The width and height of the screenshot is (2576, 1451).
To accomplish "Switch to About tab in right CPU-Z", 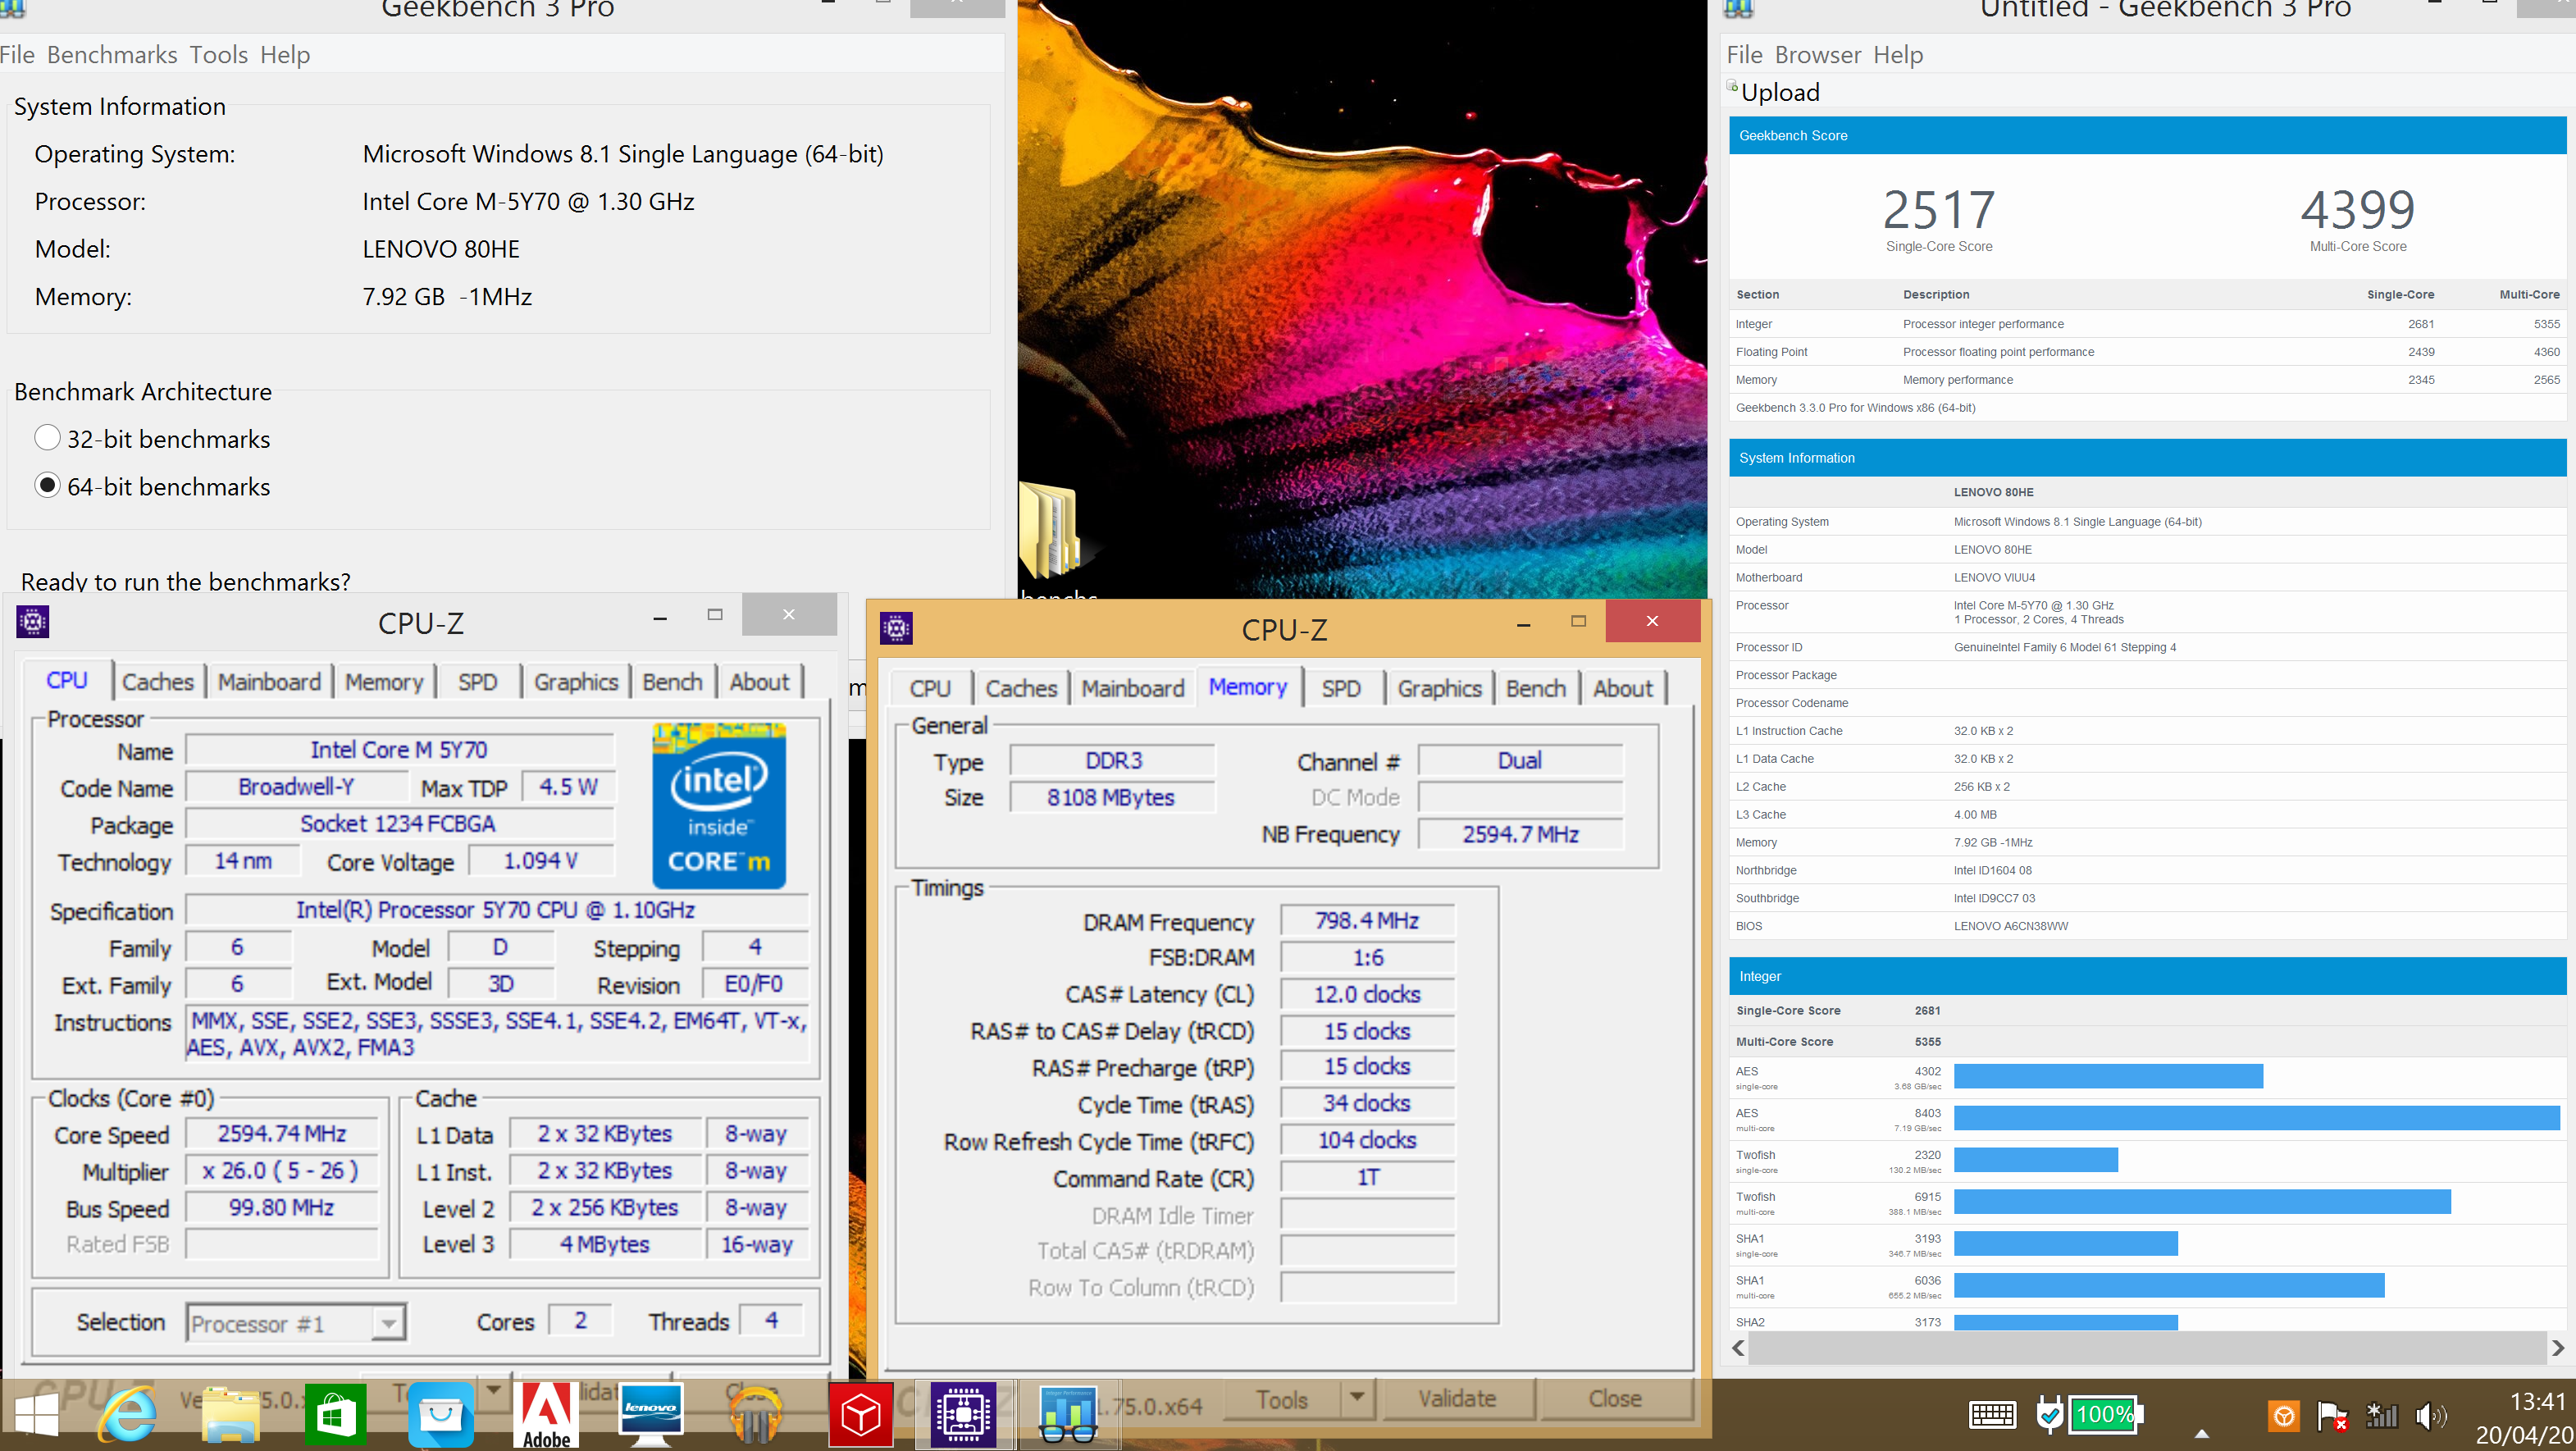I will (x=1623, y=688).
